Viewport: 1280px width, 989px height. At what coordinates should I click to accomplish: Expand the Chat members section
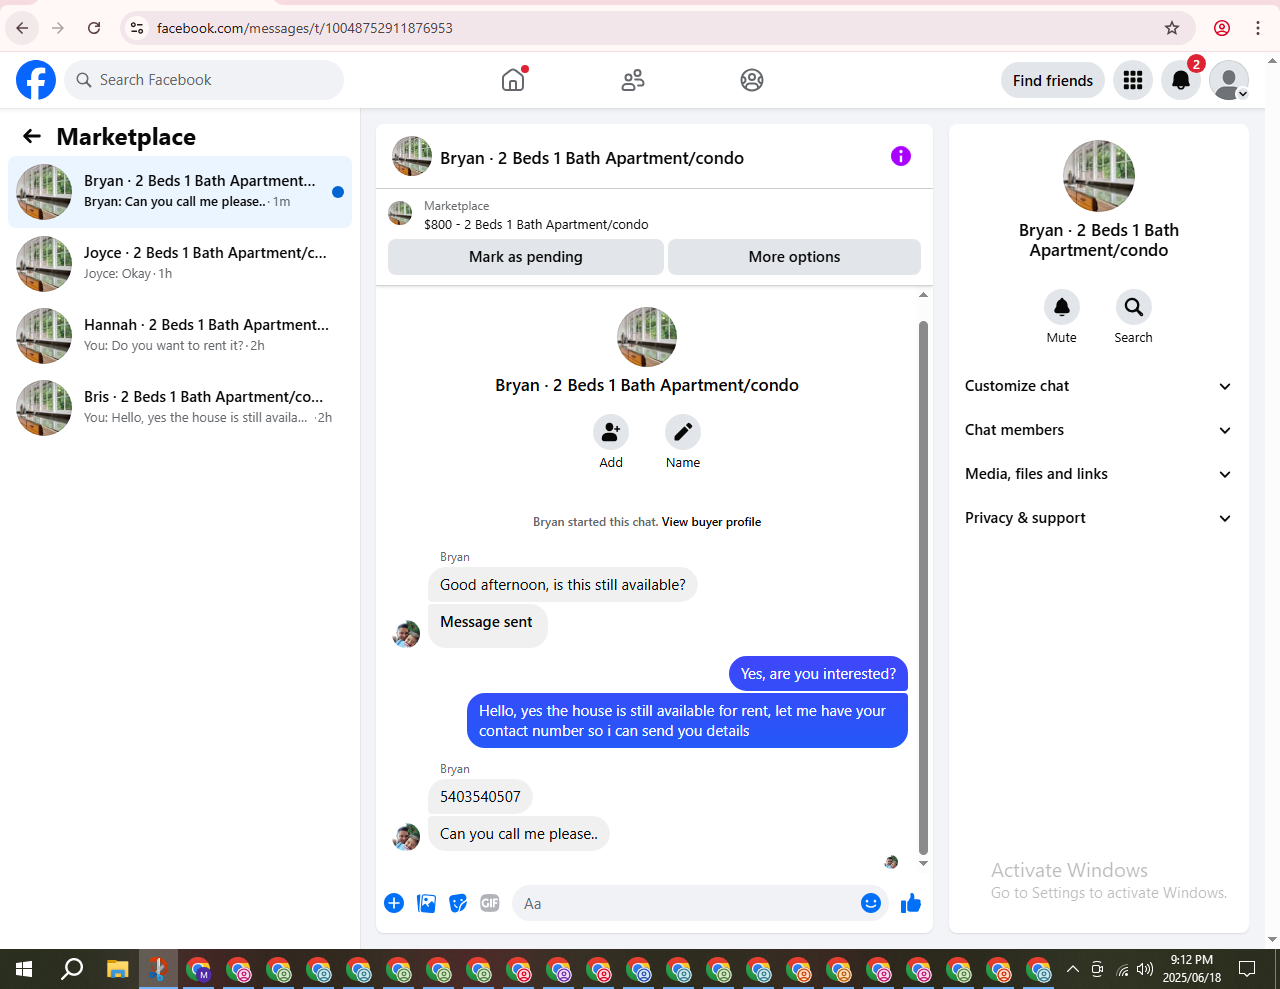click(x=1099, y=430)
